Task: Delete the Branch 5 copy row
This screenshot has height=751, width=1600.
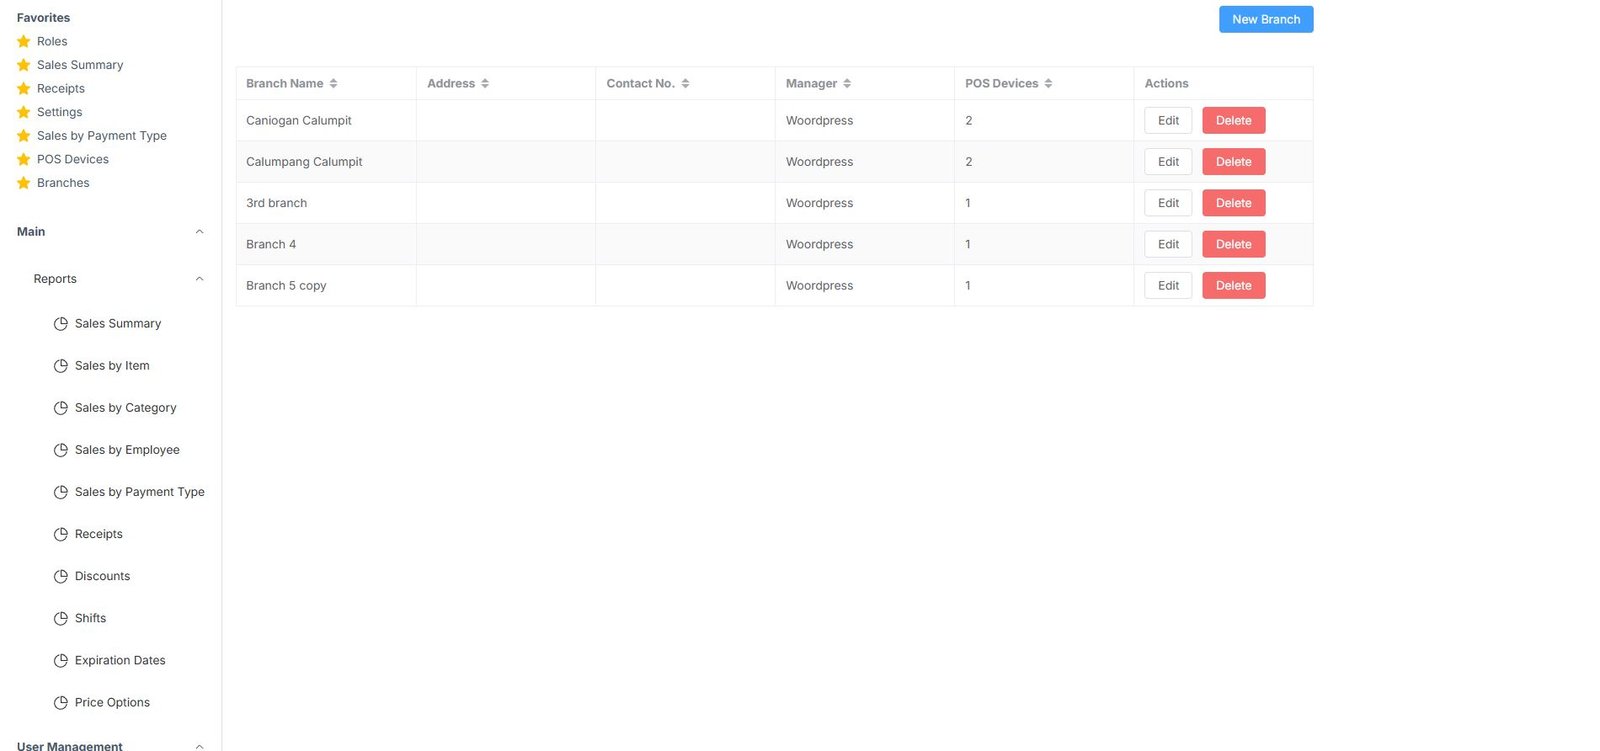Action: 1233,285
